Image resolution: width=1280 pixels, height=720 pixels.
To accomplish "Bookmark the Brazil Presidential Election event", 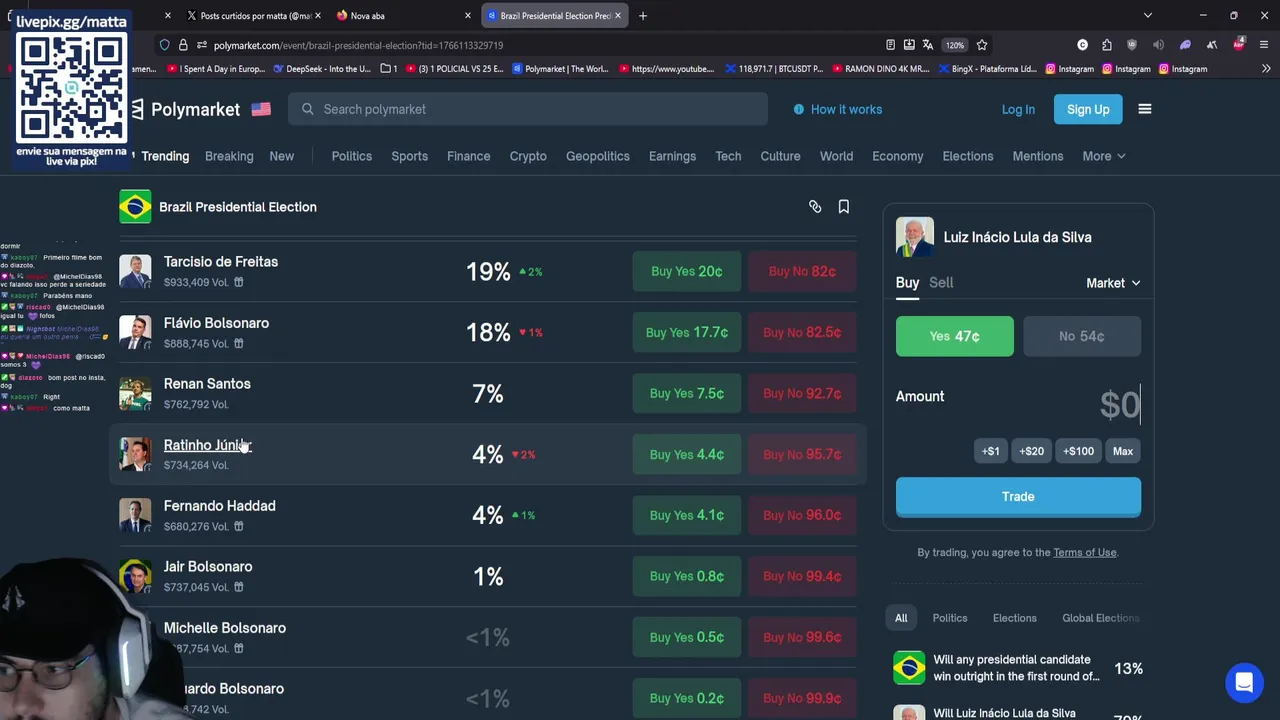I will (844, 207).
